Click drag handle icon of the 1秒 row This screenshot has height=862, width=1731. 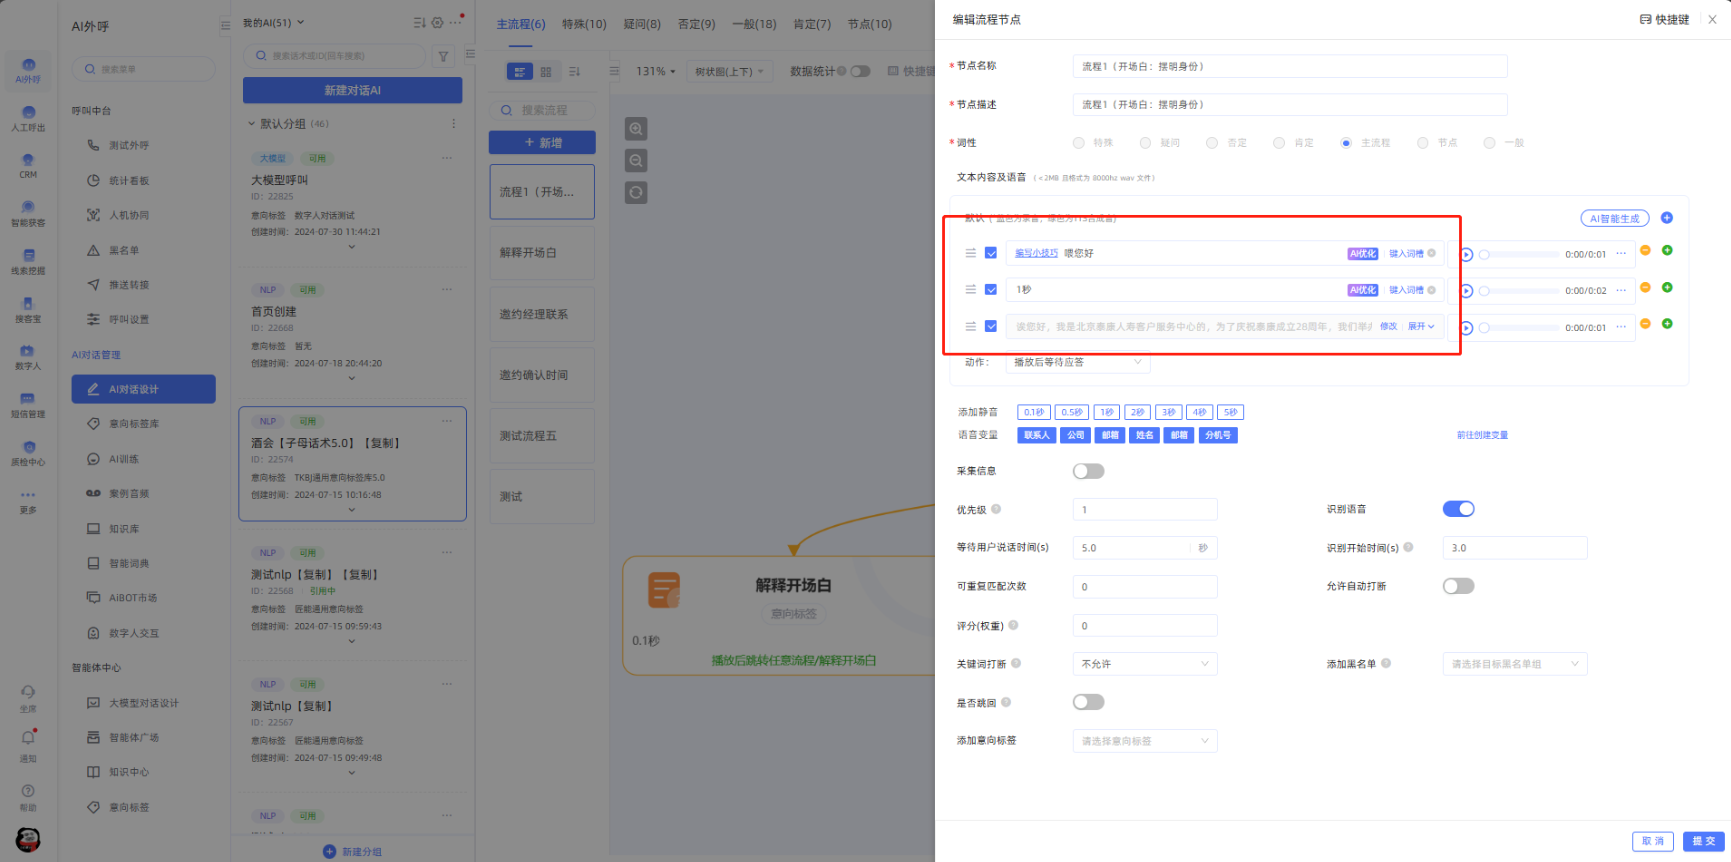pyautogui.click(x=970, y=290)
